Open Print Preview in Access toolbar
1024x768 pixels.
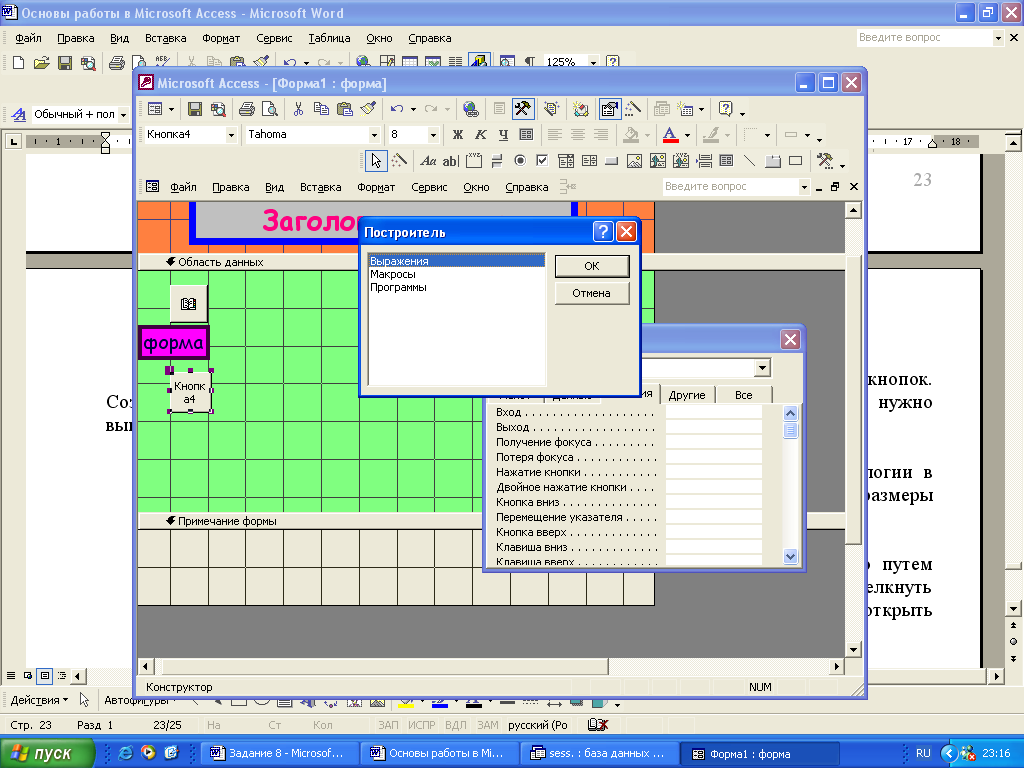pyautogui.click(x=269, y=109)
